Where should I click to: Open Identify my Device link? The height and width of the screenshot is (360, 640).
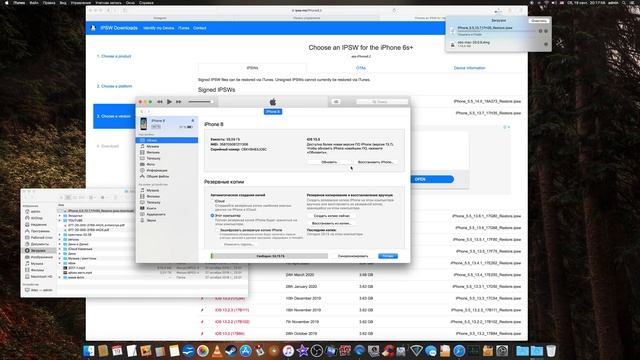tap(159, 28)
